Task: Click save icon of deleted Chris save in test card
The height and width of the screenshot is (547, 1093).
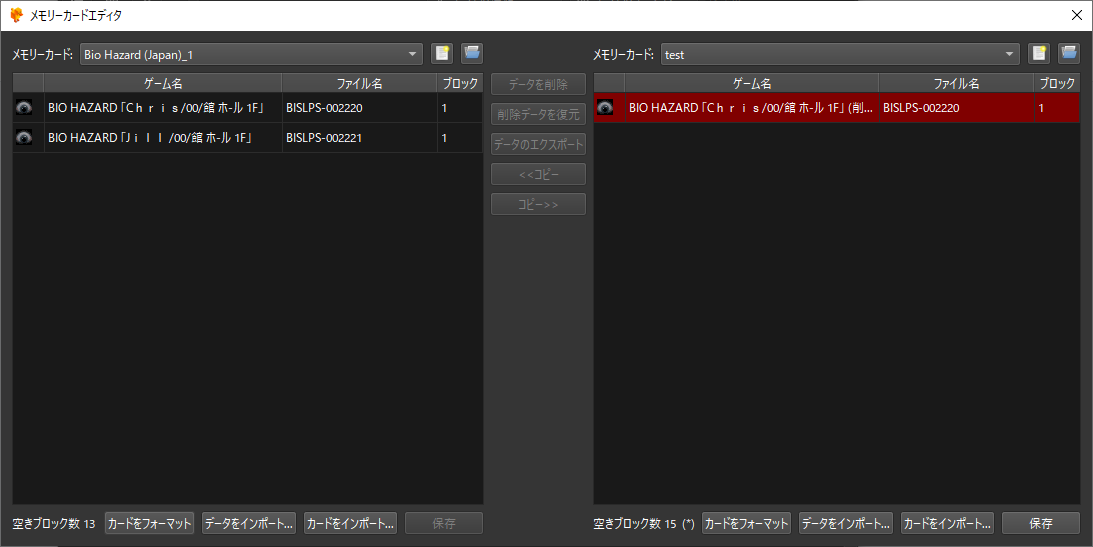Action: pos(605,108)
